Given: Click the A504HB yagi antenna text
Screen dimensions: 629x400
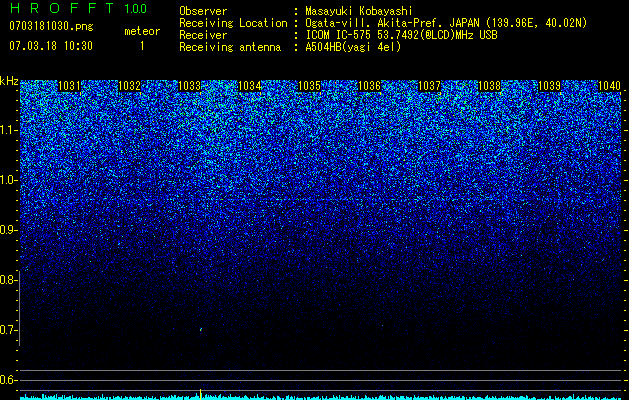Looking at the screenshot, I should (353, 47).
